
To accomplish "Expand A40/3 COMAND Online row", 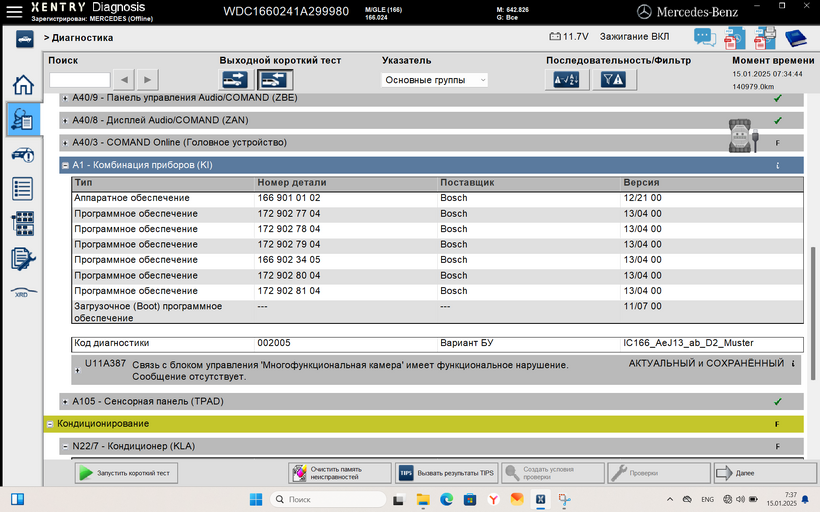I will pos(65,143).
